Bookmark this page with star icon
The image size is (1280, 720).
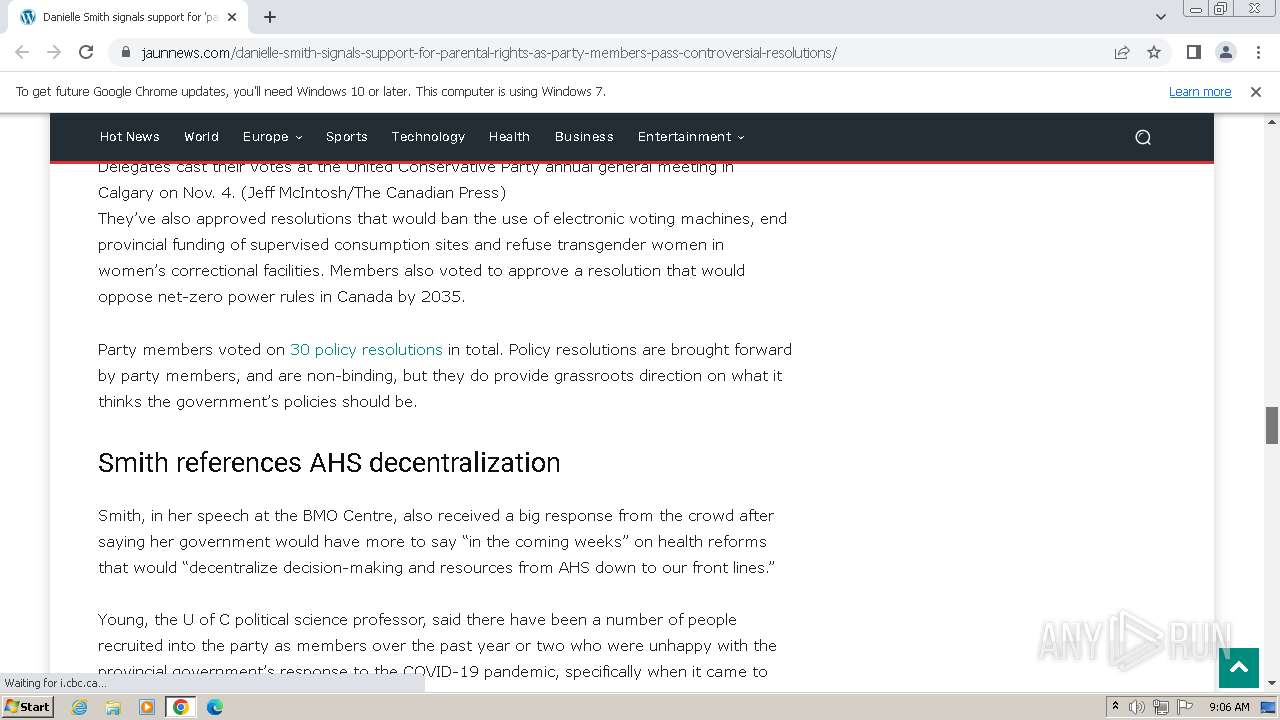coord(1154,53)
